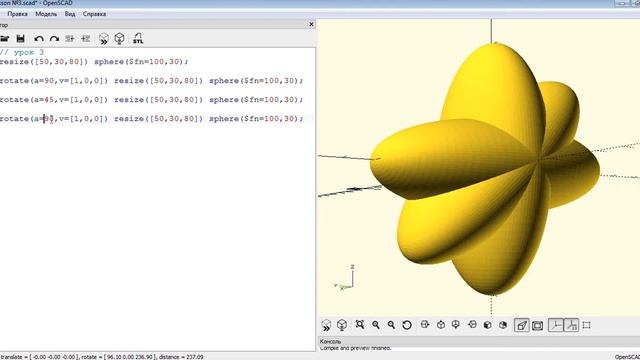Save the current scad file
640x360 pixels.
(x=20, y=39)
